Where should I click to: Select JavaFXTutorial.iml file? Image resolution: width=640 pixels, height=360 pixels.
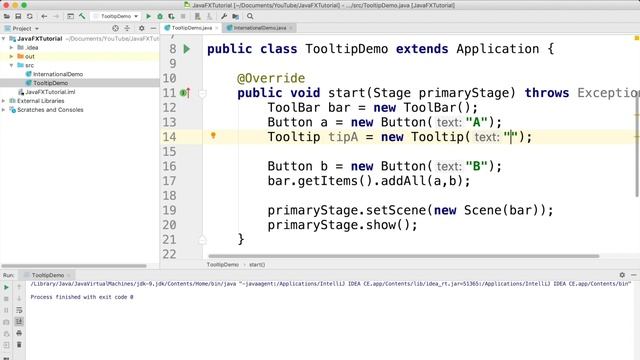point(50,92)
